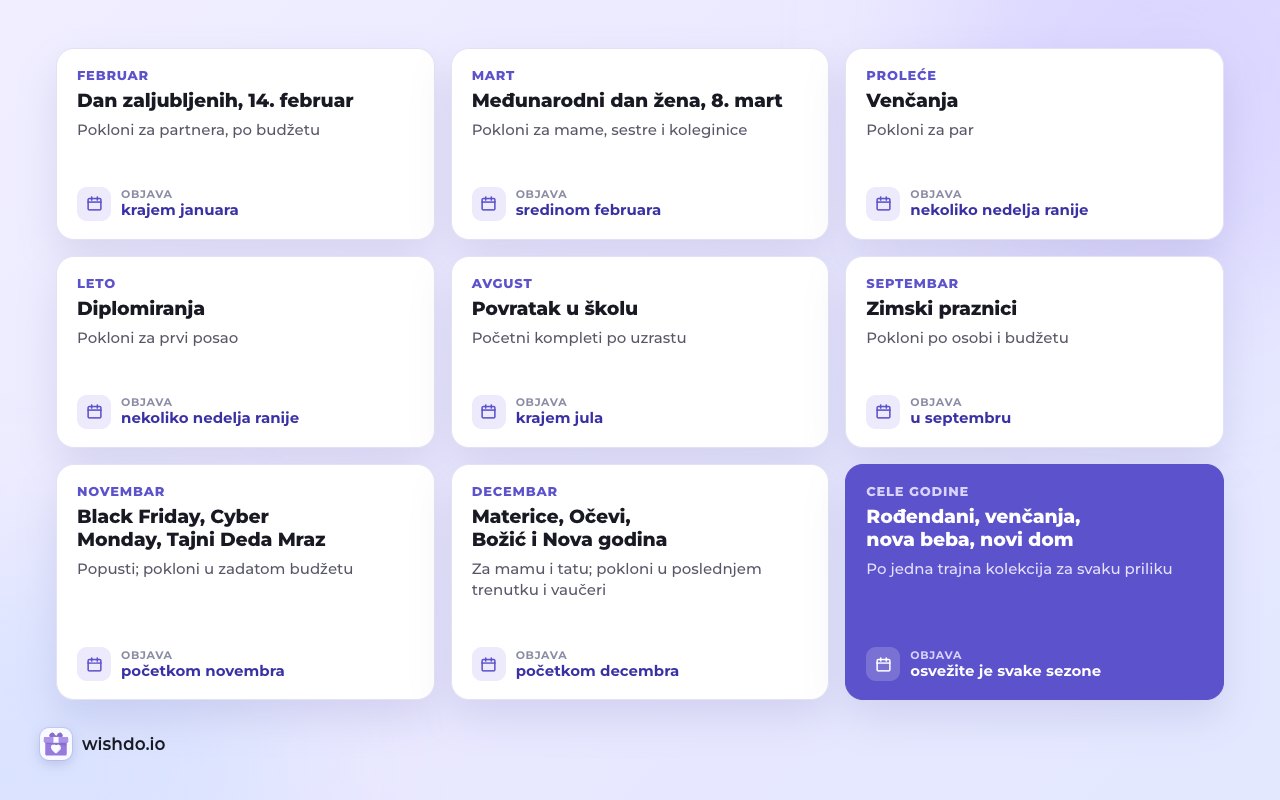The height and width of the screenshot is (800, 1280).
Task: Click the 'Diplomiranja' card title
Action: [141, 309]
